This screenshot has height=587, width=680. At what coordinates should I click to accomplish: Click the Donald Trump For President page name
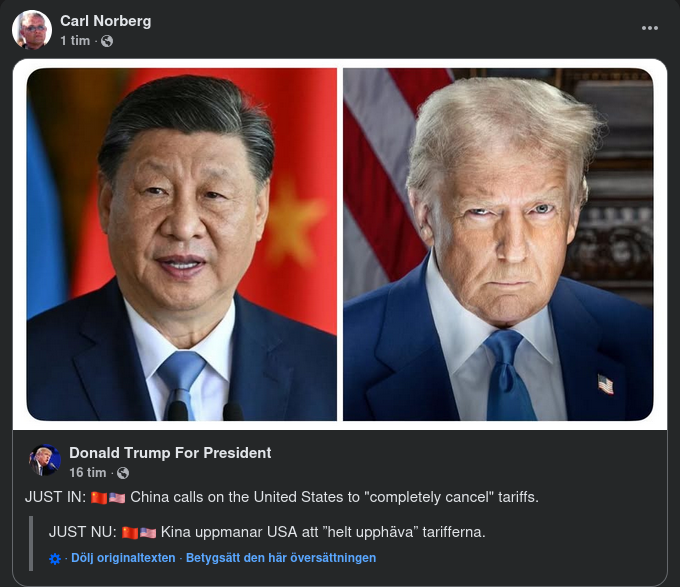[x=170, y=453]
